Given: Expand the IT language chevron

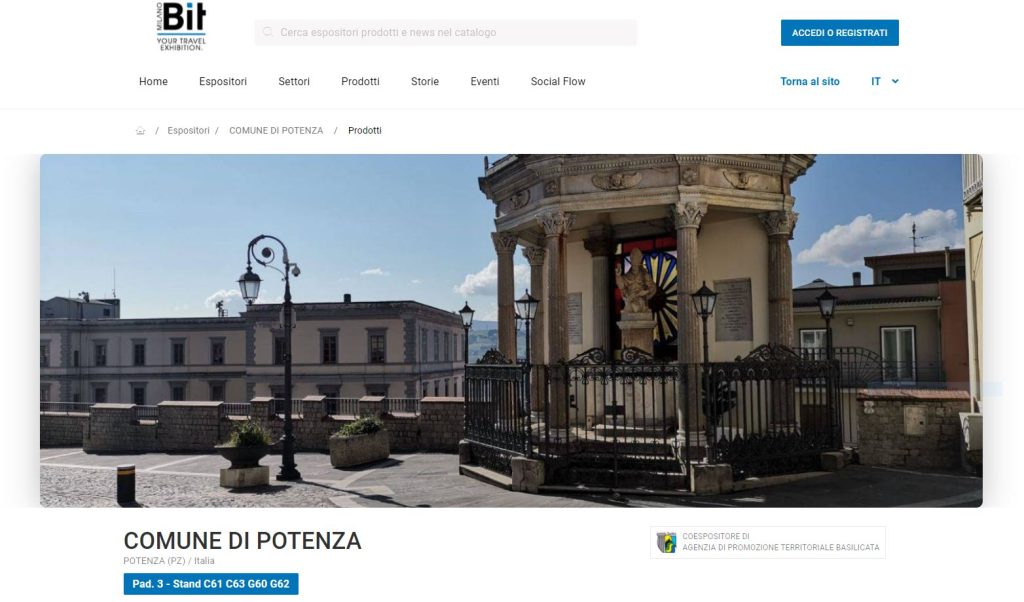Looking at the screenshot, I should click(x=895, y=82).
